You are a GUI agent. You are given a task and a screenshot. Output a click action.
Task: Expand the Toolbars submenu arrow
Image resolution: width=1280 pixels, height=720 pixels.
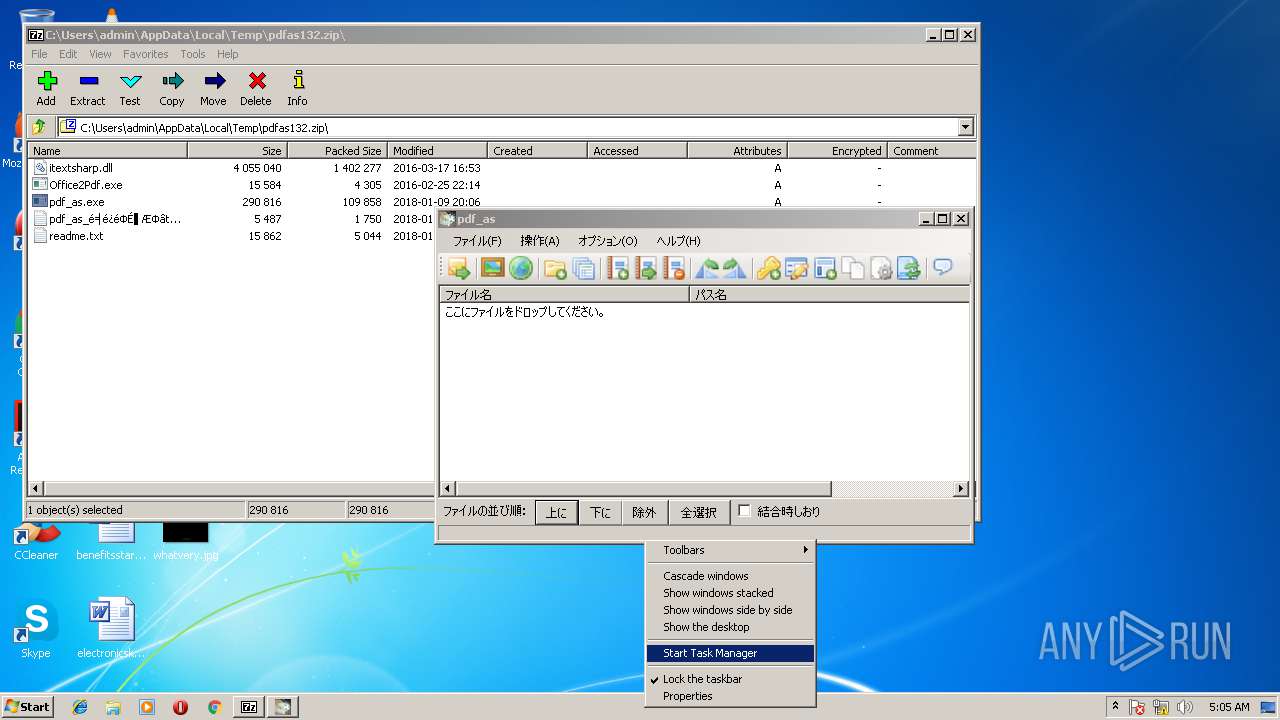[806, 550]
